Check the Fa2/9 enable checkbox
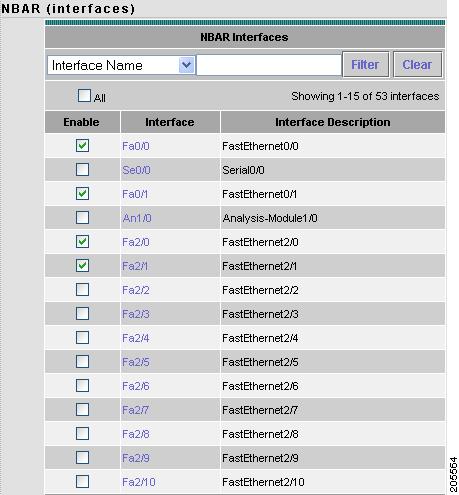The width and height of the screenshot is (459, 495). [82, 458]
